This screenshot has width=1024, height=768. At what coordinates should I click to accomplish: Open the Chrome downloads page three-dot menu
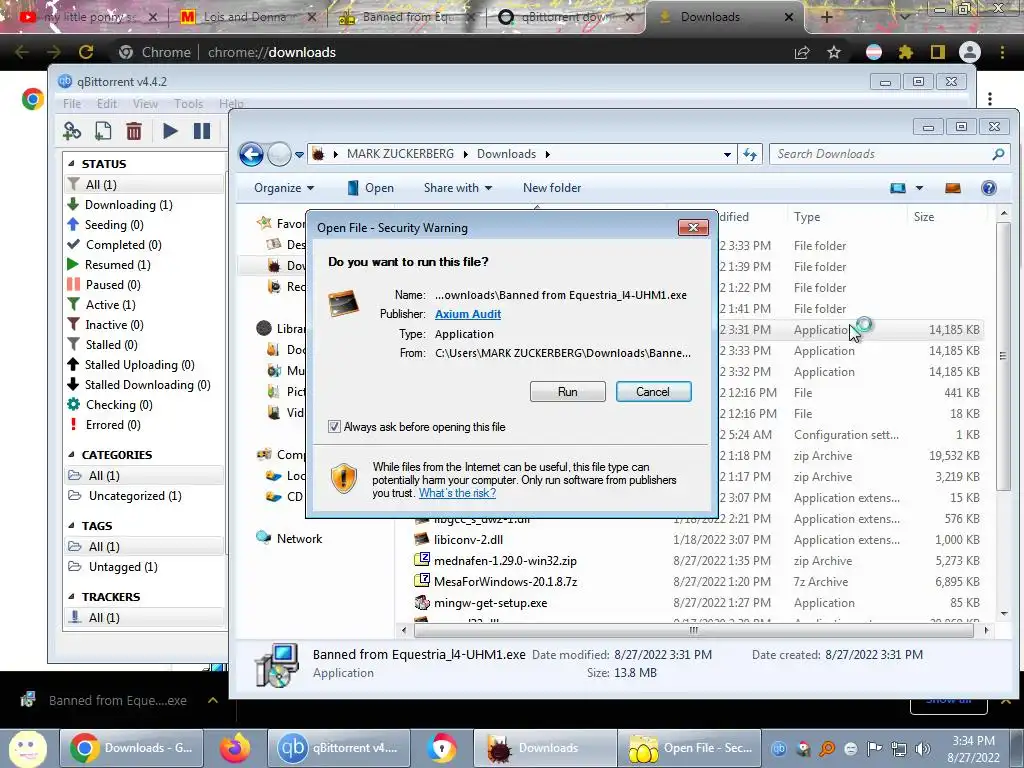point(990,99)
